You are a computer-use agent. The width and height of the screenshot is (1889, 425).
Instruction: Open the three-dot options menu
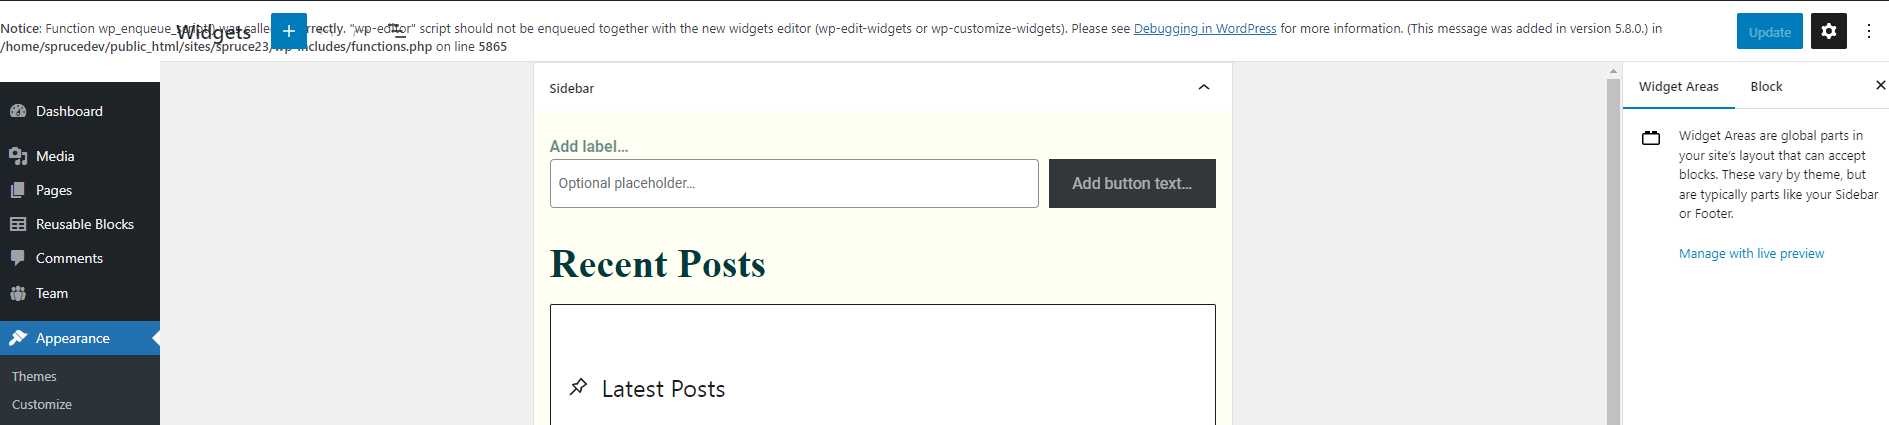pos(1869,31)
